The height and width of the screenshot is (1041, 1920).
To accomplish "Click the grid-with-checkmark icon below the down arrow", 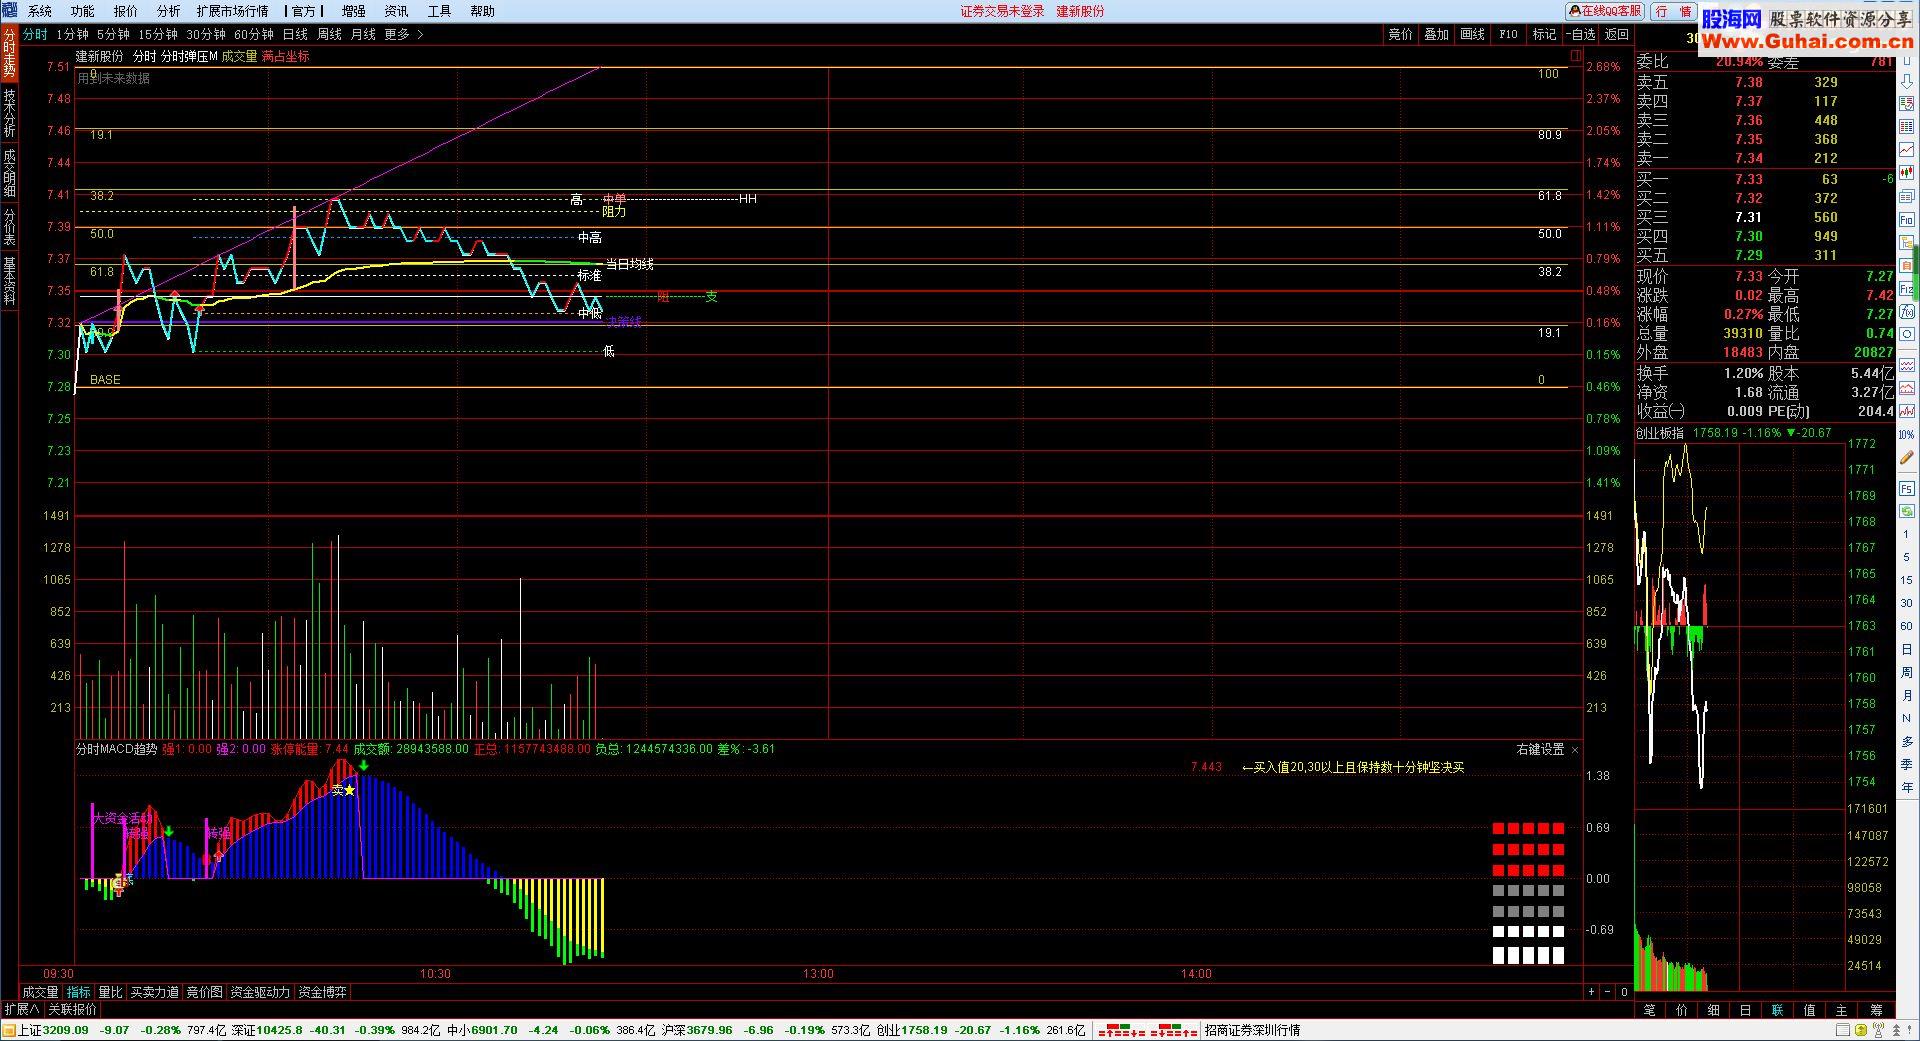I will point(1907,103).
